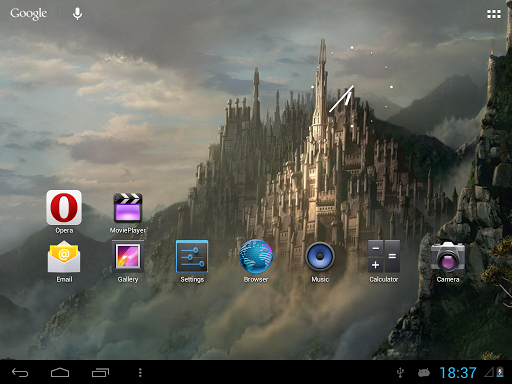Tap the Back navigation button
512x384 pixels.
coord(20,372)
